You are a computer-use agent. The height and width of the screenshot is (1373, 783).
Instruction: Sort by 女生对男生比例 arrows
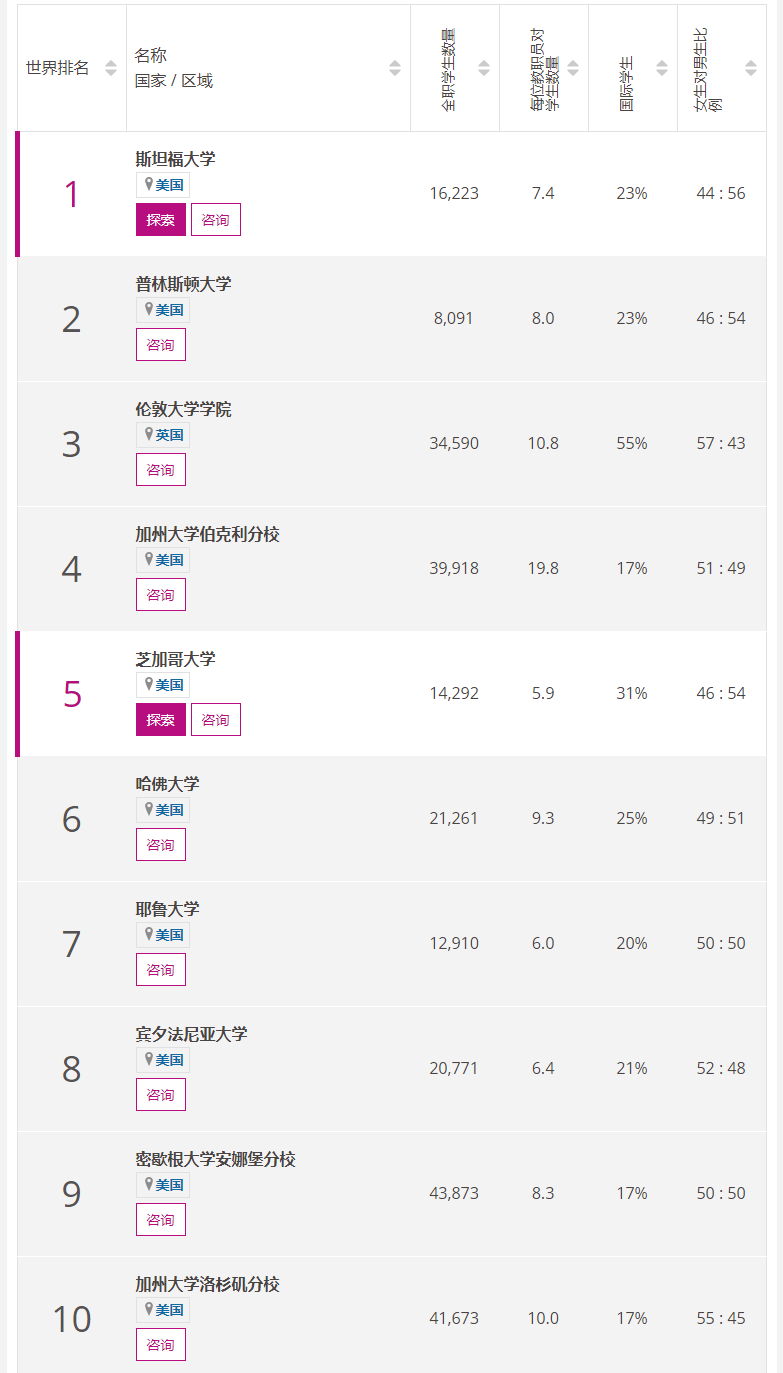(x=751, y=68)
